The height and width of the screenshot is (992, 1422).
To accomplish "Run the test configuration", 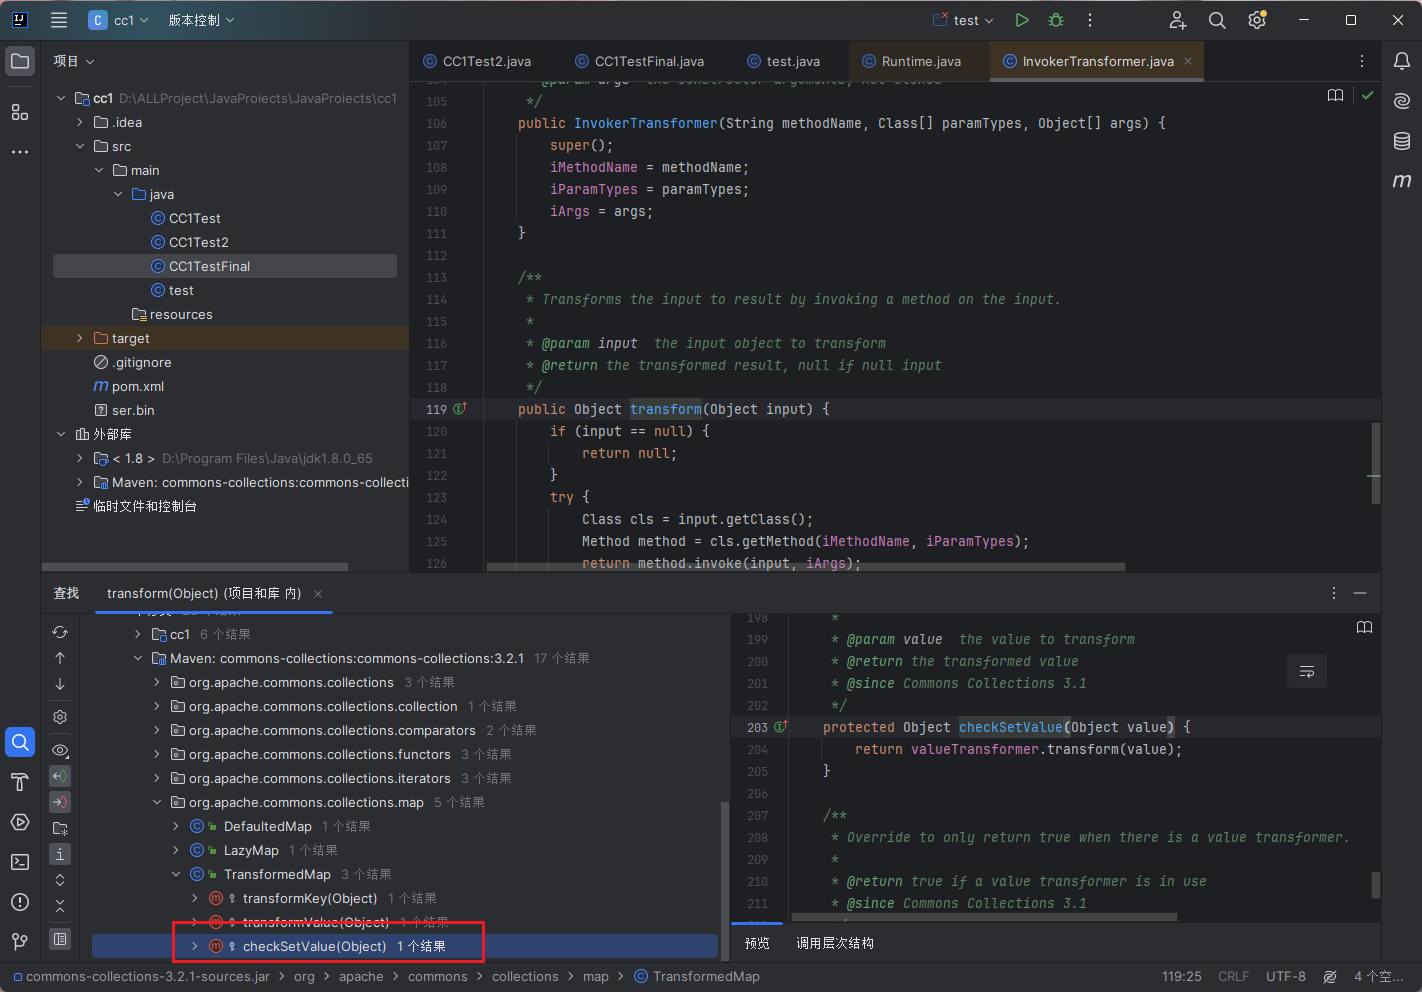I will 1021,20.
